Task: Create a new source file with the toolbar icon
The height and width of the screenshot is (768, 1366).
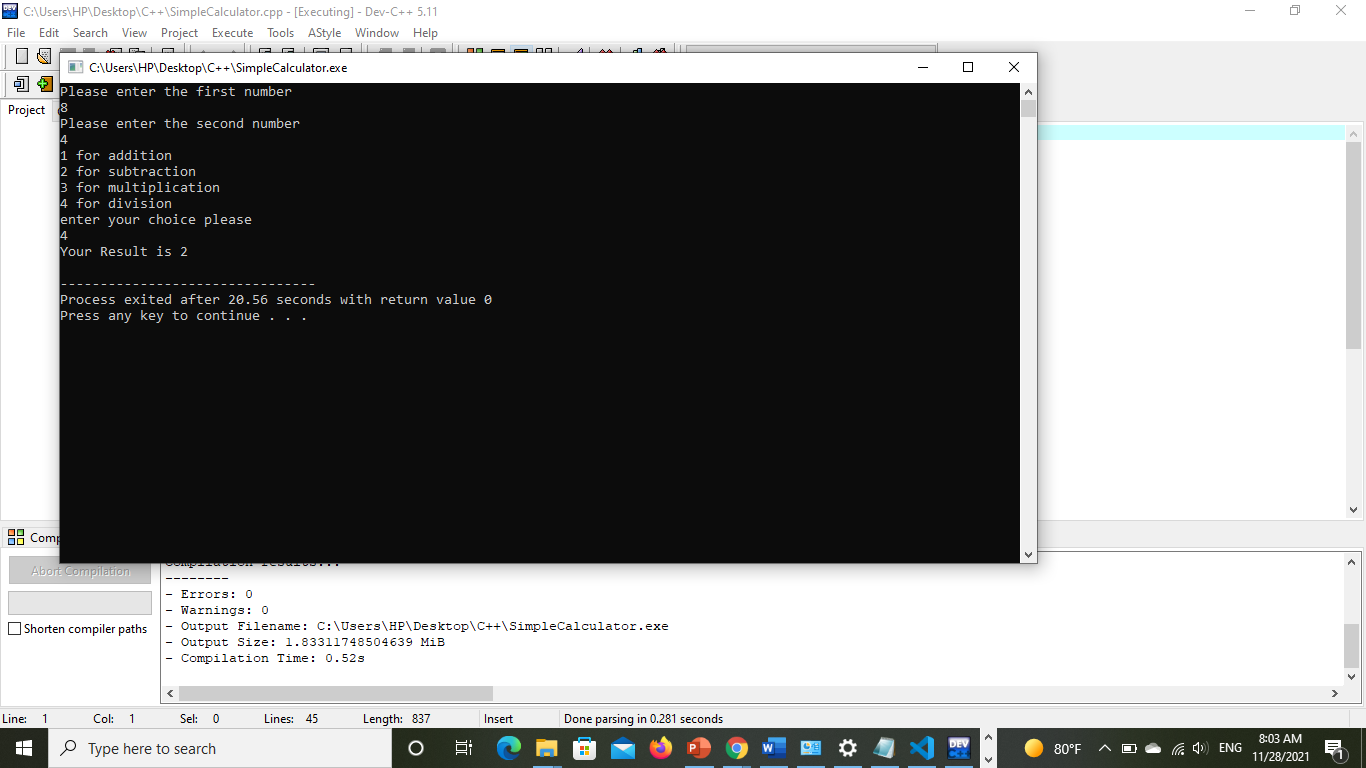Action: [x=22, y=56]
